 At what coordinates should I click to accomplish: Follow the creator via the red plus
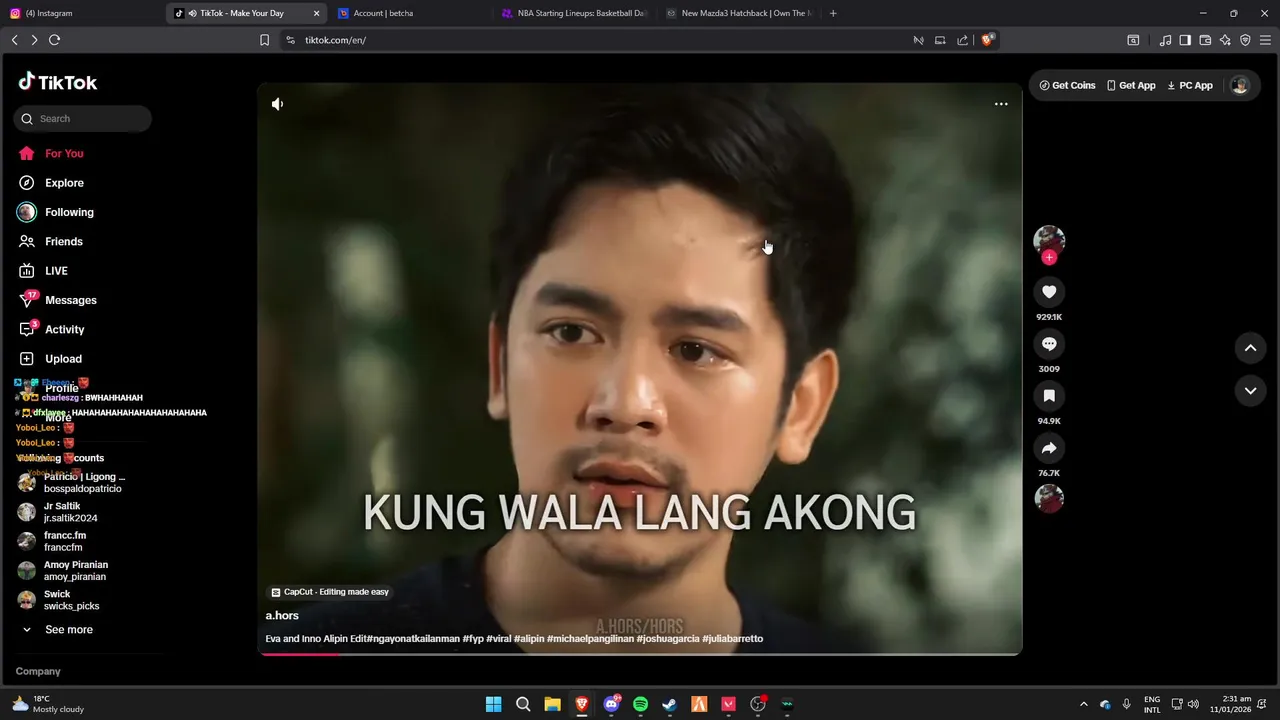point(1049,257)
